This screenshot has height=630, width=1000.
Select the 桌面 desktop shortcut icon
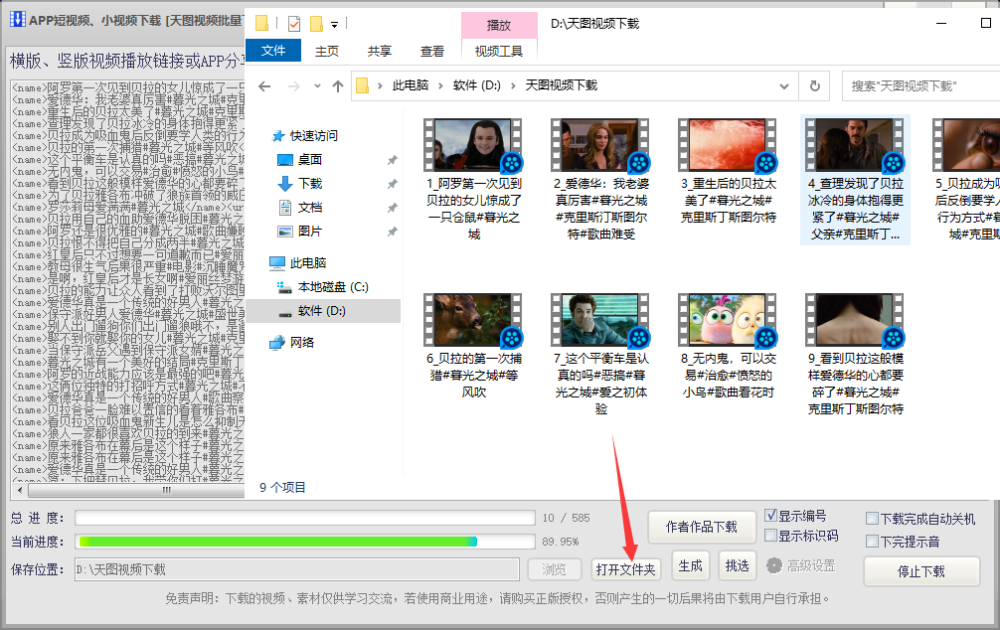click(285, 159)
